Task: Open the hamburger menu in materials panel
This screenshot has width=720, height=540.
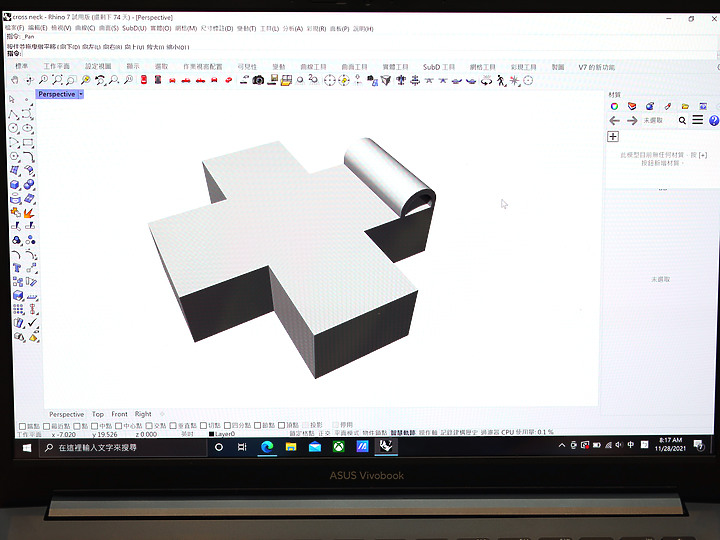Action: click(698, 120)
